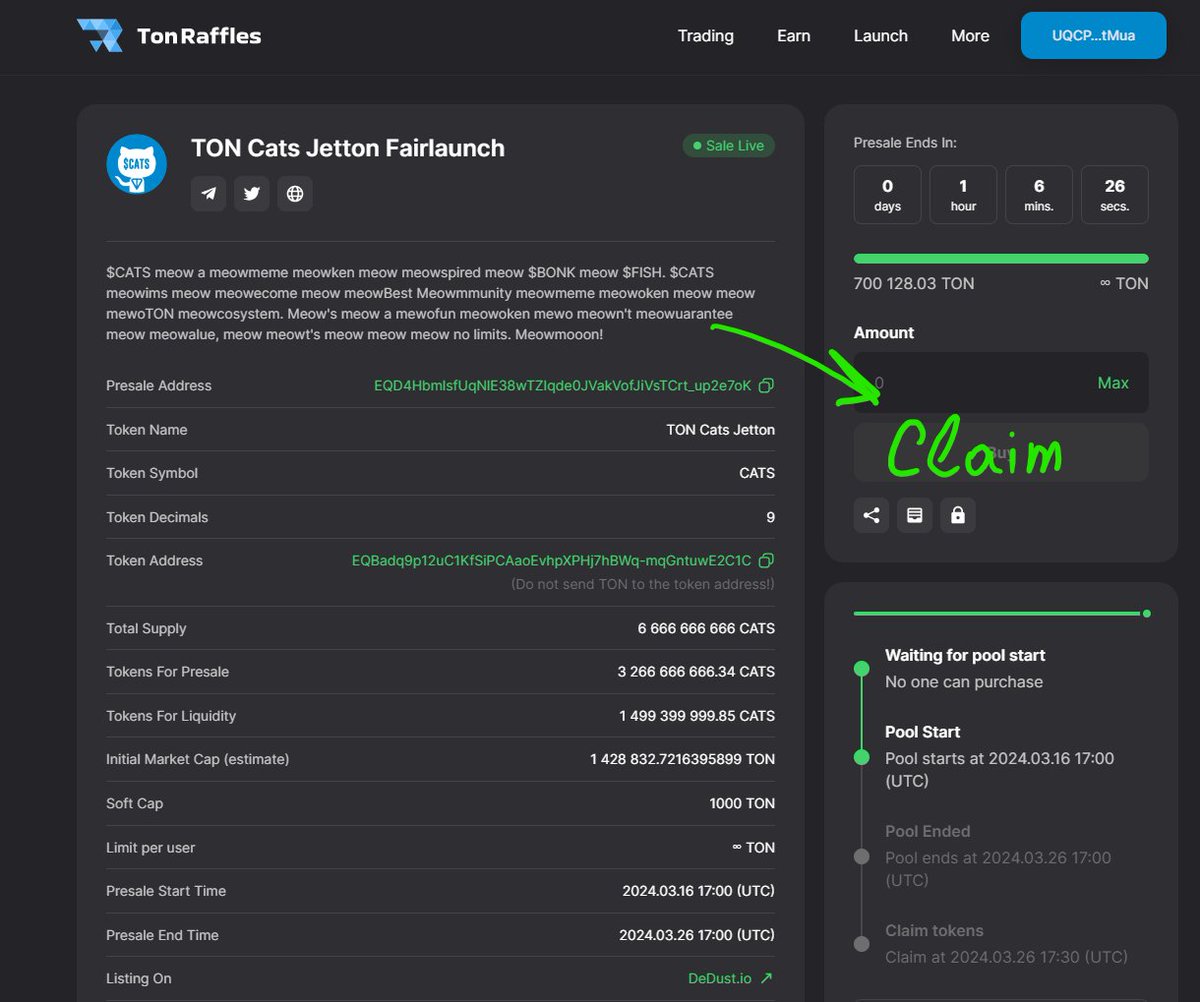1200x1002 pixels.
Task: Click the Token Symbol value CATS
Action: pos(757,473)
